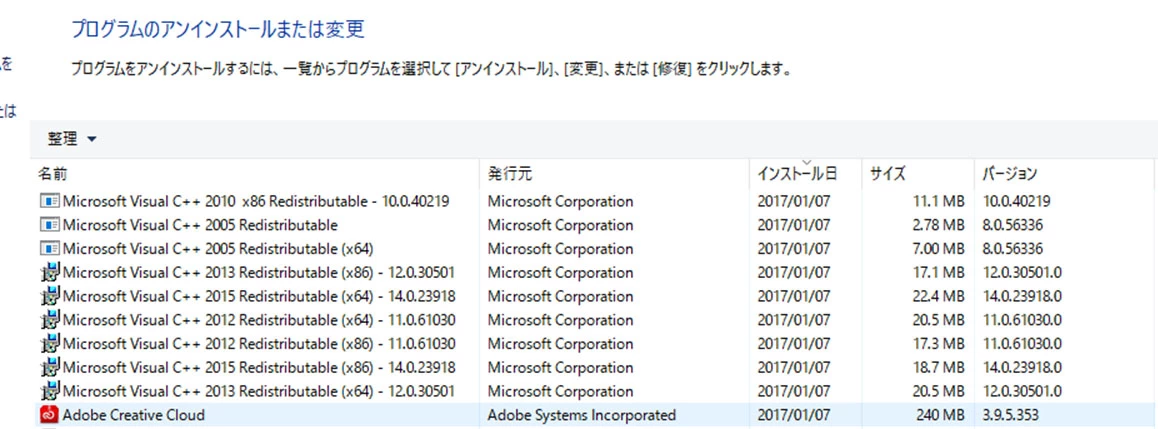This screenshot has width=1158, height=429.
Task: Click the 17.1 MB size cell
Action: coord(939,272)
